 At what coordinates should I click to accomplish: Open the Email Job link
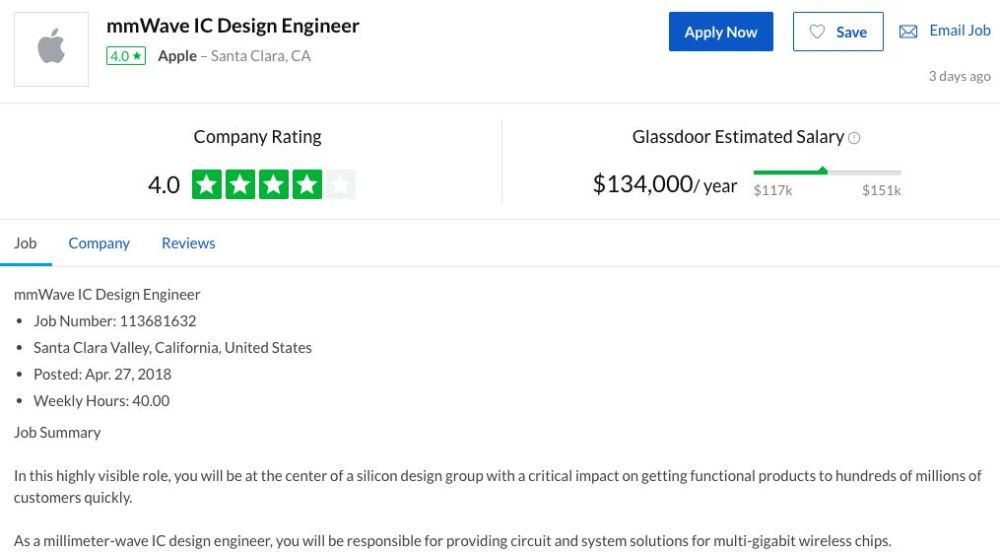[x=959, y=31]
